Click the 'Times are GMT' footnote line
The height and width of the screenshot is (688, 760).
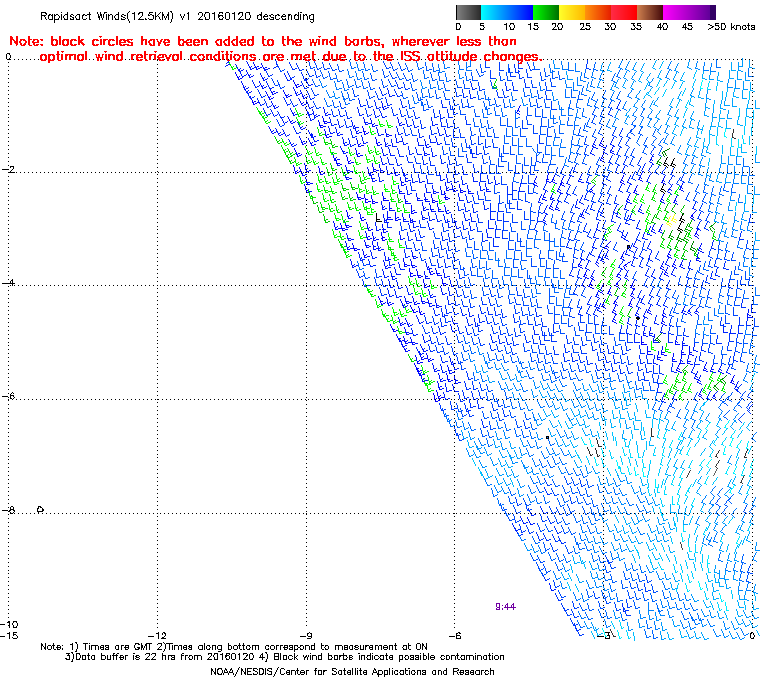click(234, 647)
